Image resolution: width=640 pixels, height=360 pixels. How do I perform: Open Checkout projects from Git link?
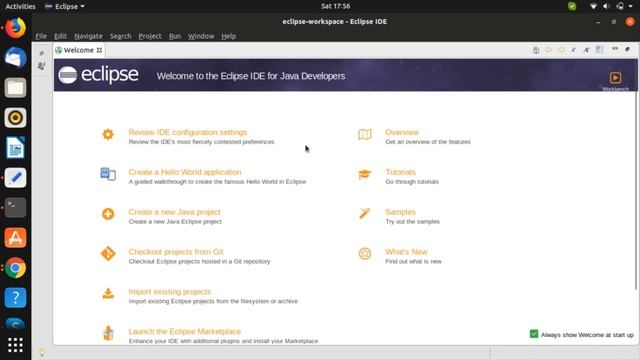[x=176, y=252]
